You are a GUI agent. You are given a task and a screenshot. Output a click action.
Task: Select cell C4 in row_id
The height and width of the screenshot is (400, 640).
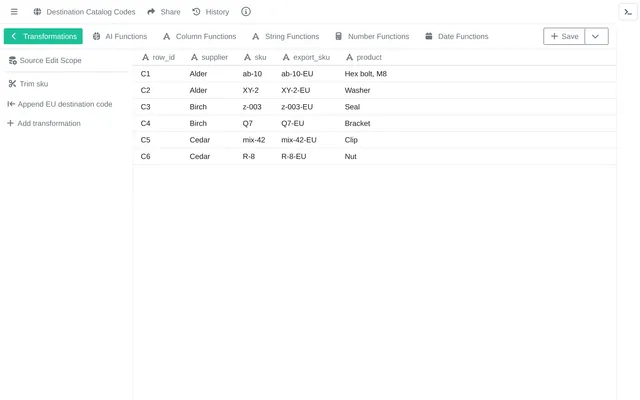tap(145, 123)
